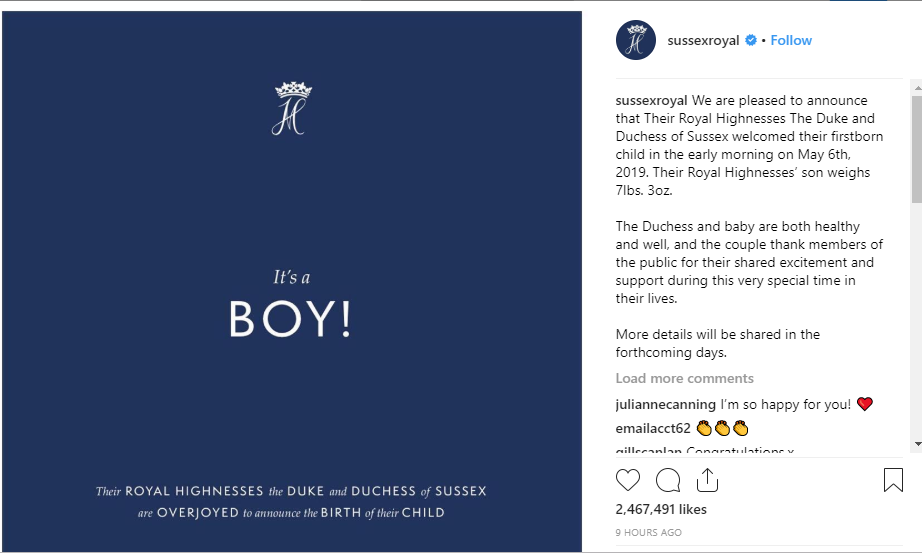Open the sussexroyal profile avatar
The height and width of the screenshot is (556, 922).
(636, 40)
